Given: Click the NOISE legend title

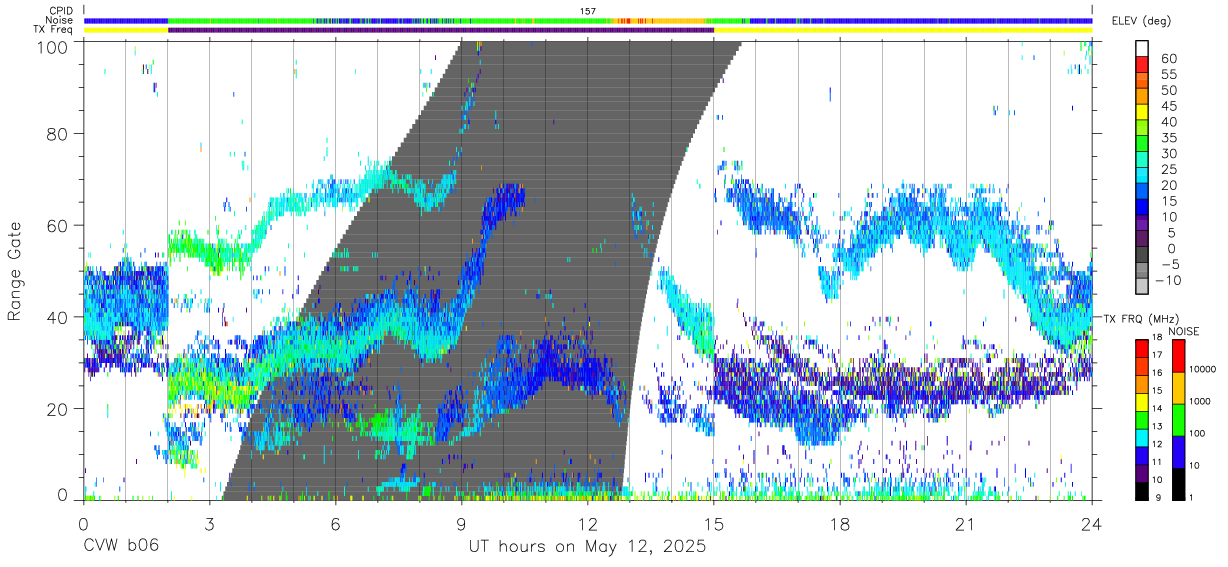Looking at the screenshot, I should click(x=1186, y=331).
